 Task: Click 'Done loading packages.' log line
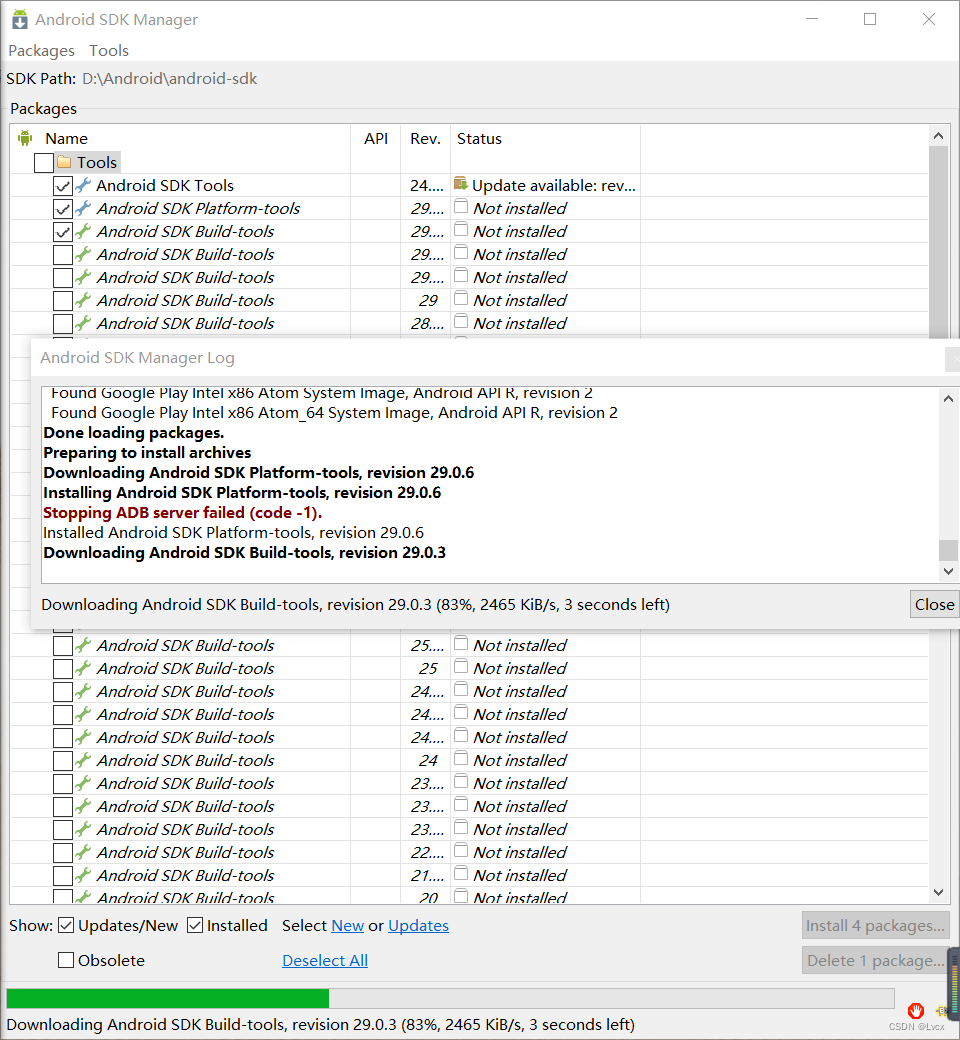click(x=133, y=433)
